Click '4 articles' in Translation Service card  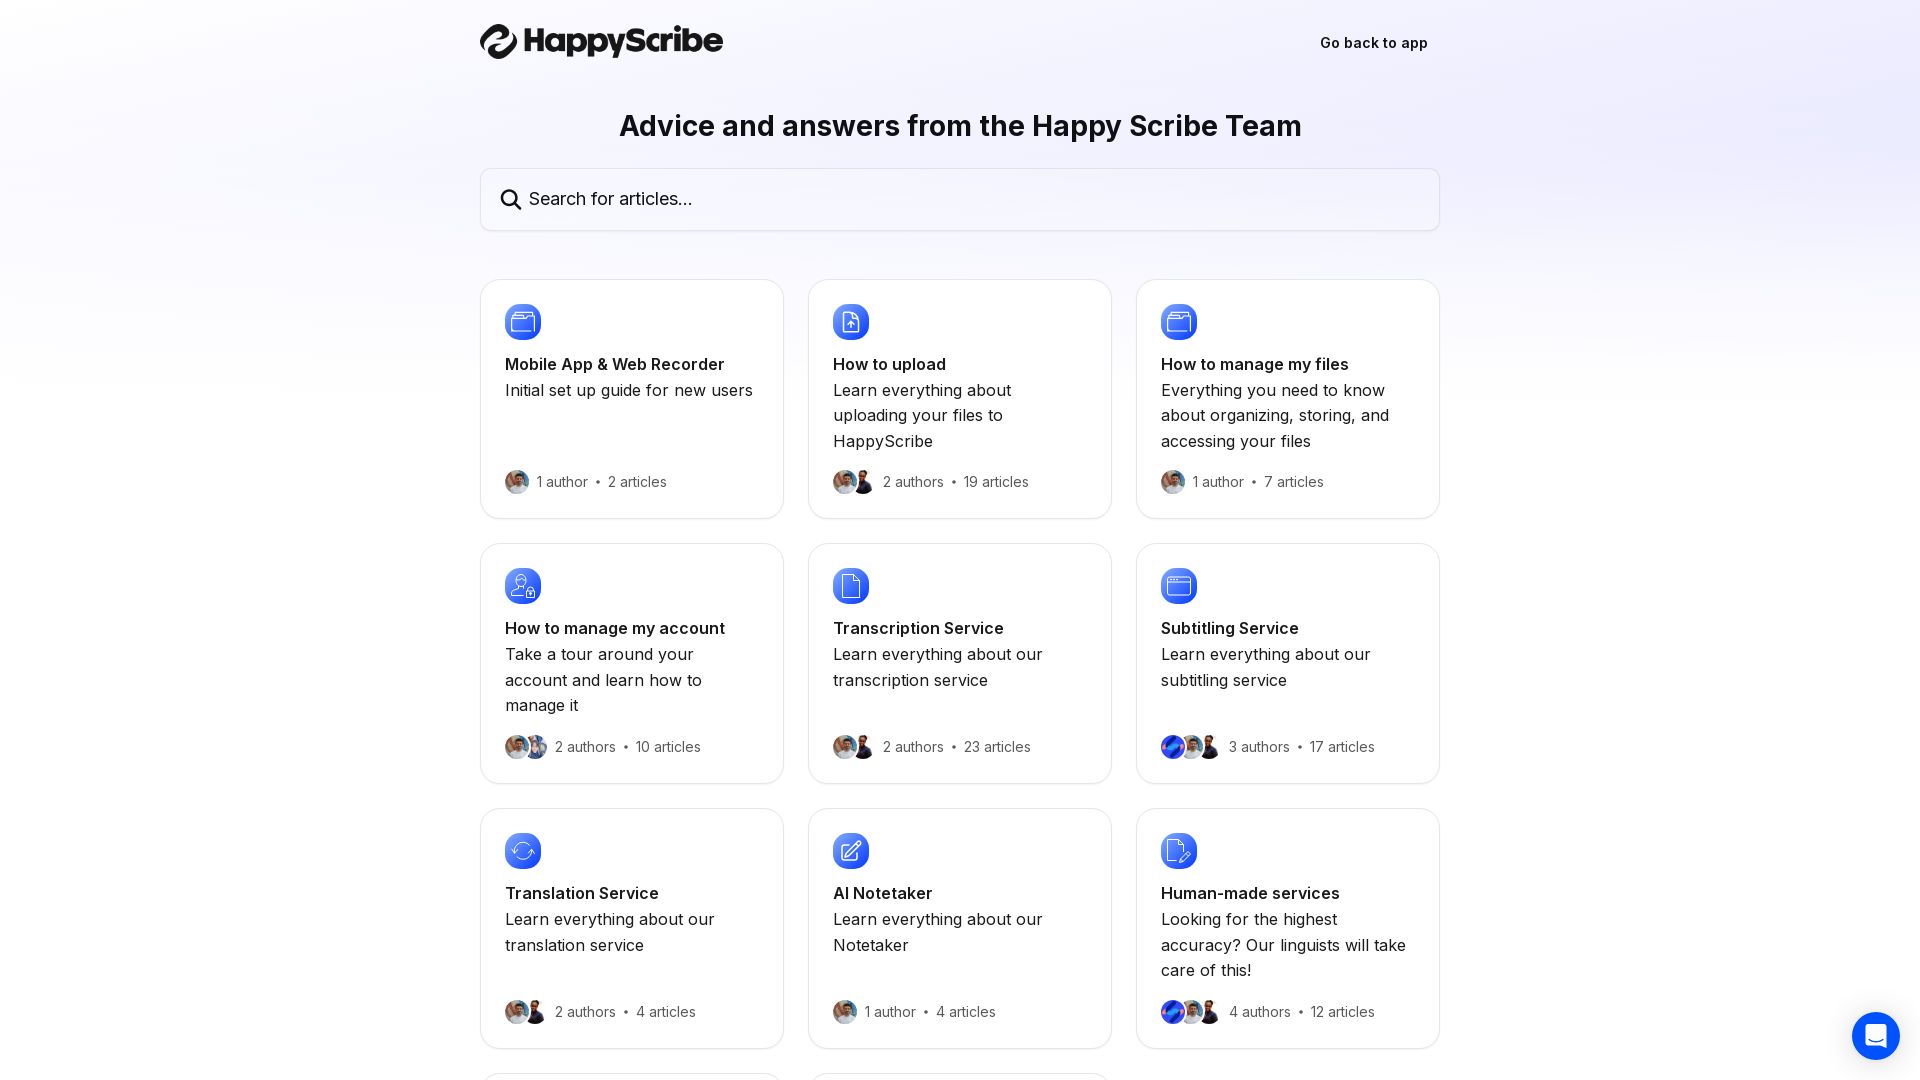click(666, 1012)
